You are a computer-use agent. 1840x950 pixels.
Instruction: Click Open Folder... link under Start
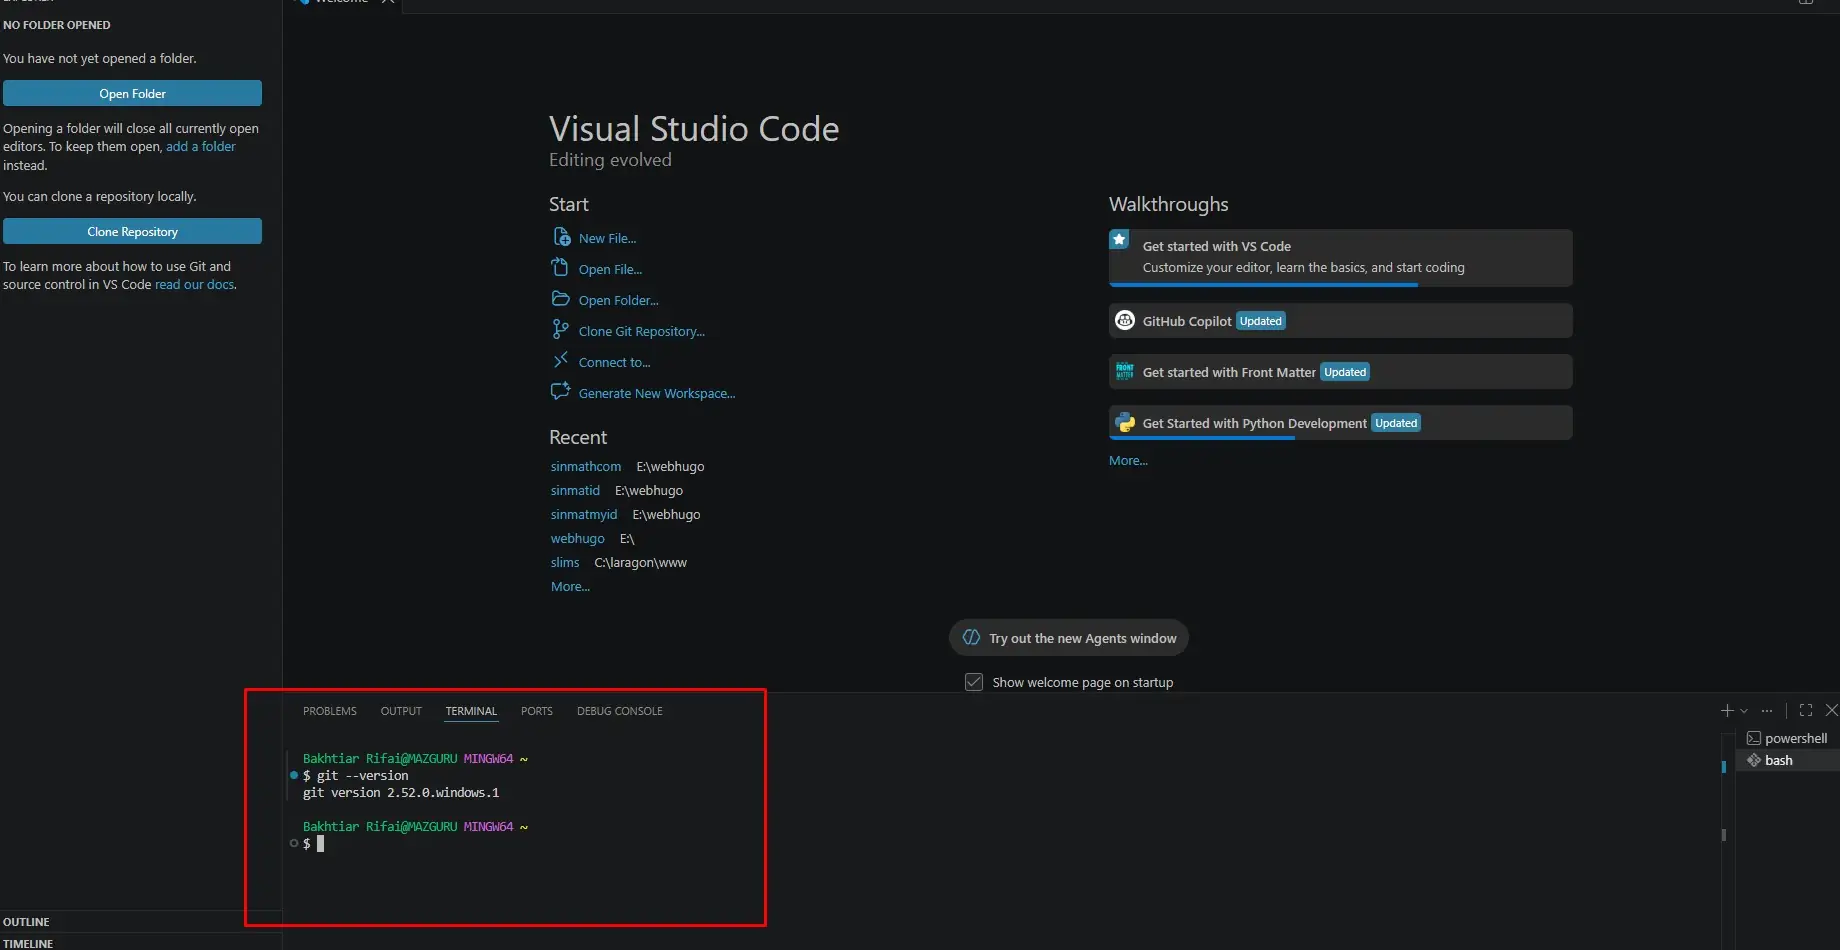pyautogui.click(x=618, y=300)
